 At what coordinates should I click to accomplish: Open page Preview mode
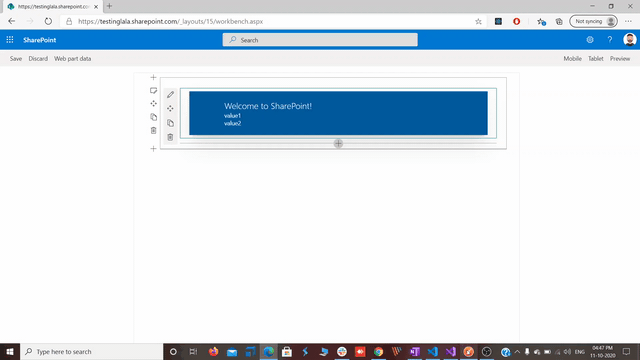click(620, 59)
